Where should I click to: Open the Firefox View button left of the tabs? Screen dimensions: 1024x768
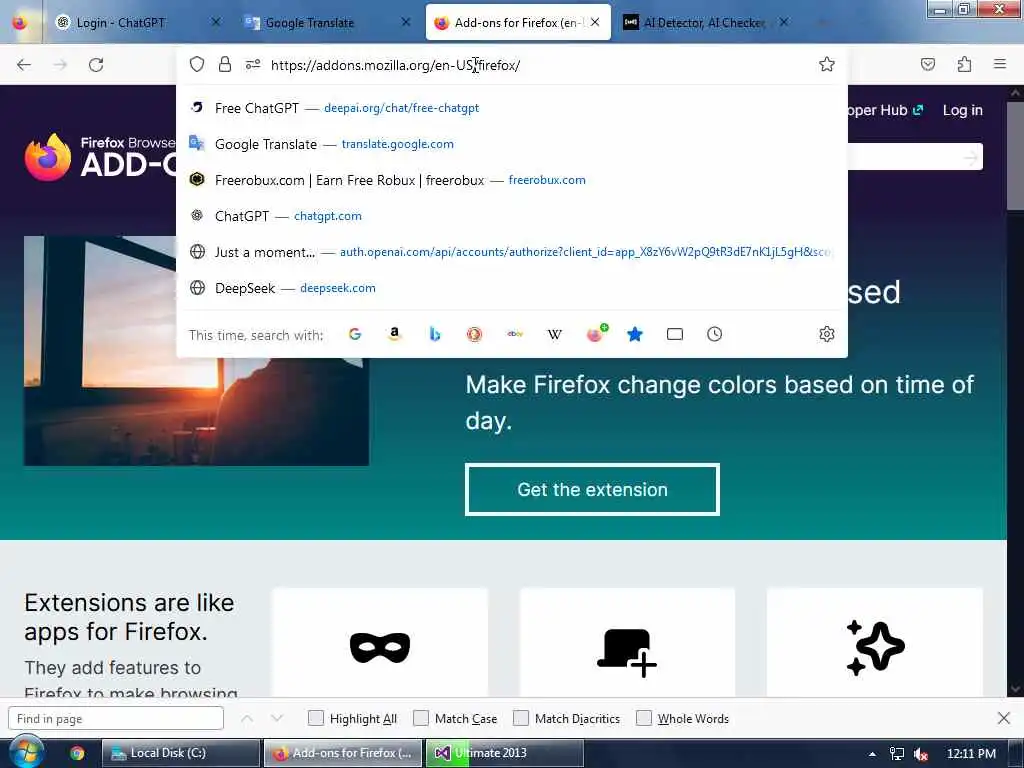click(20, 23)
